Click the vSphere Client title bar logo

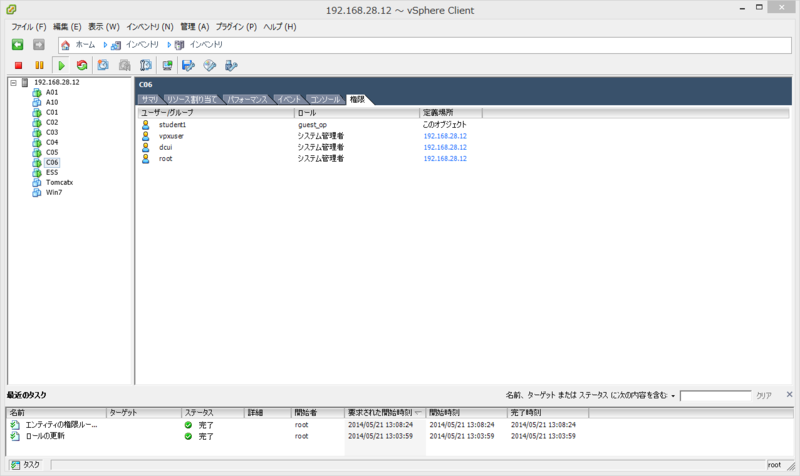point(11,9)
